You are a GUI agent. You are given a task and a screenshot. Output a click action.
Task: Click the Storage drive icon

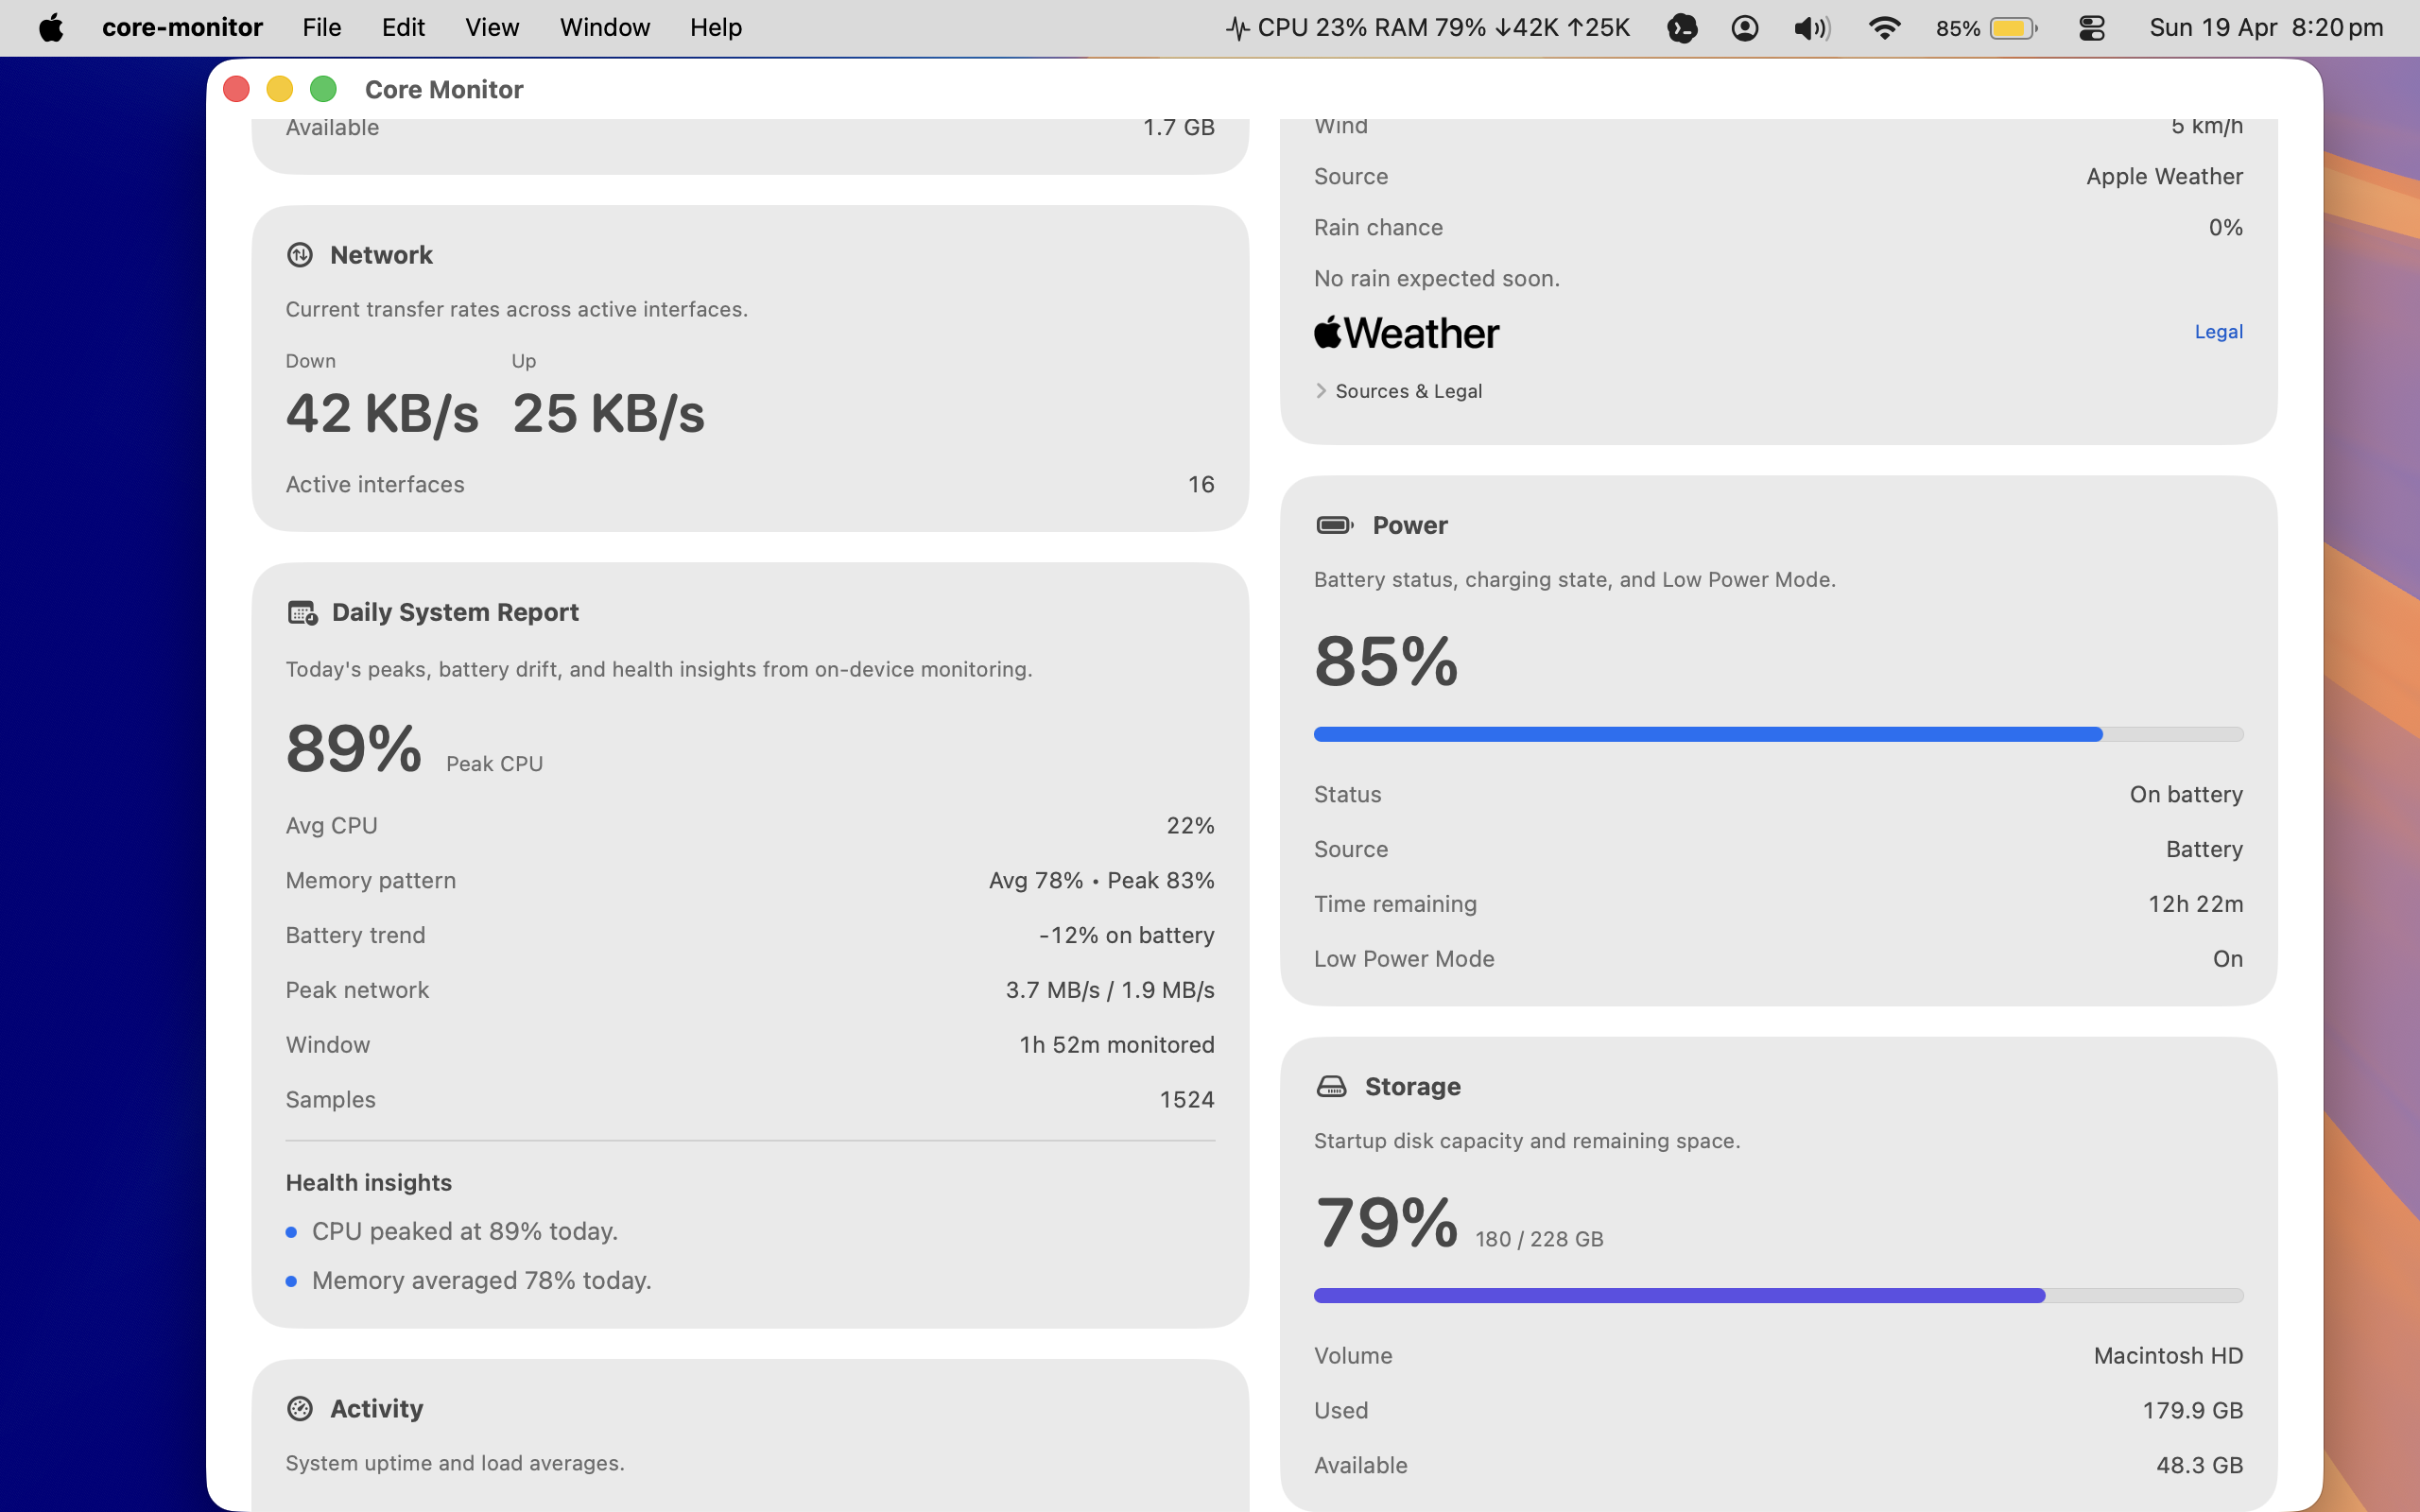tap(1331, 1086)
